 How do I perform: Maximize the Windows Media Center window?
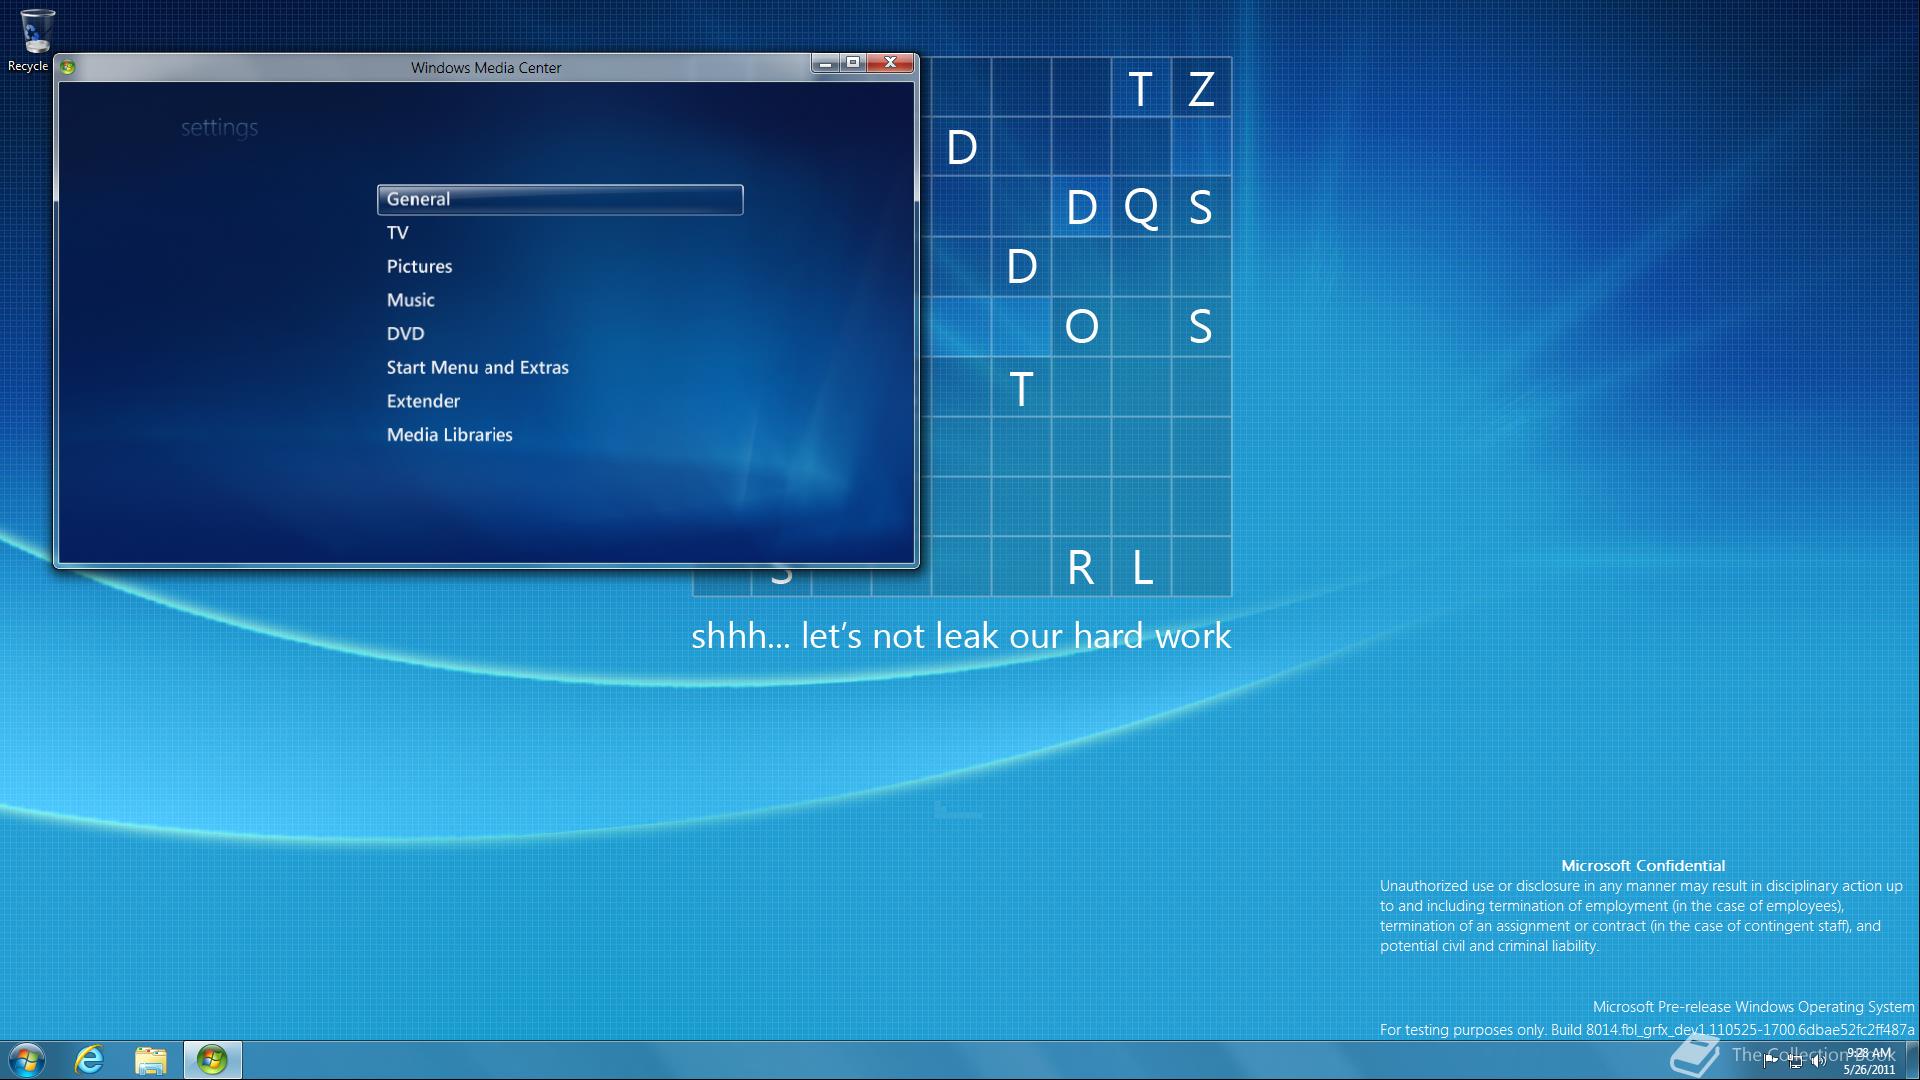(x=853, y=63)
